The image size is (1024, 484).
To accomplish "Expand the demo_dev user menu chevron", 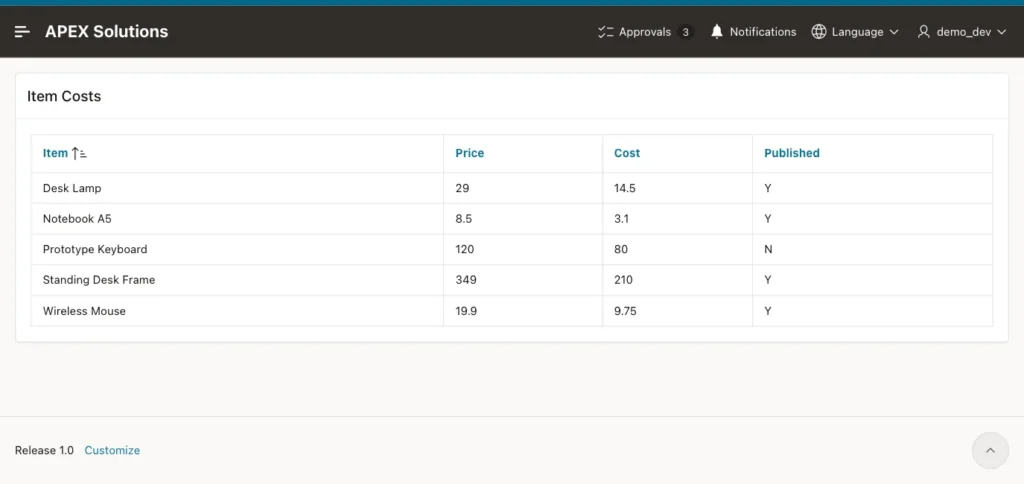I will pos(1001,31).
